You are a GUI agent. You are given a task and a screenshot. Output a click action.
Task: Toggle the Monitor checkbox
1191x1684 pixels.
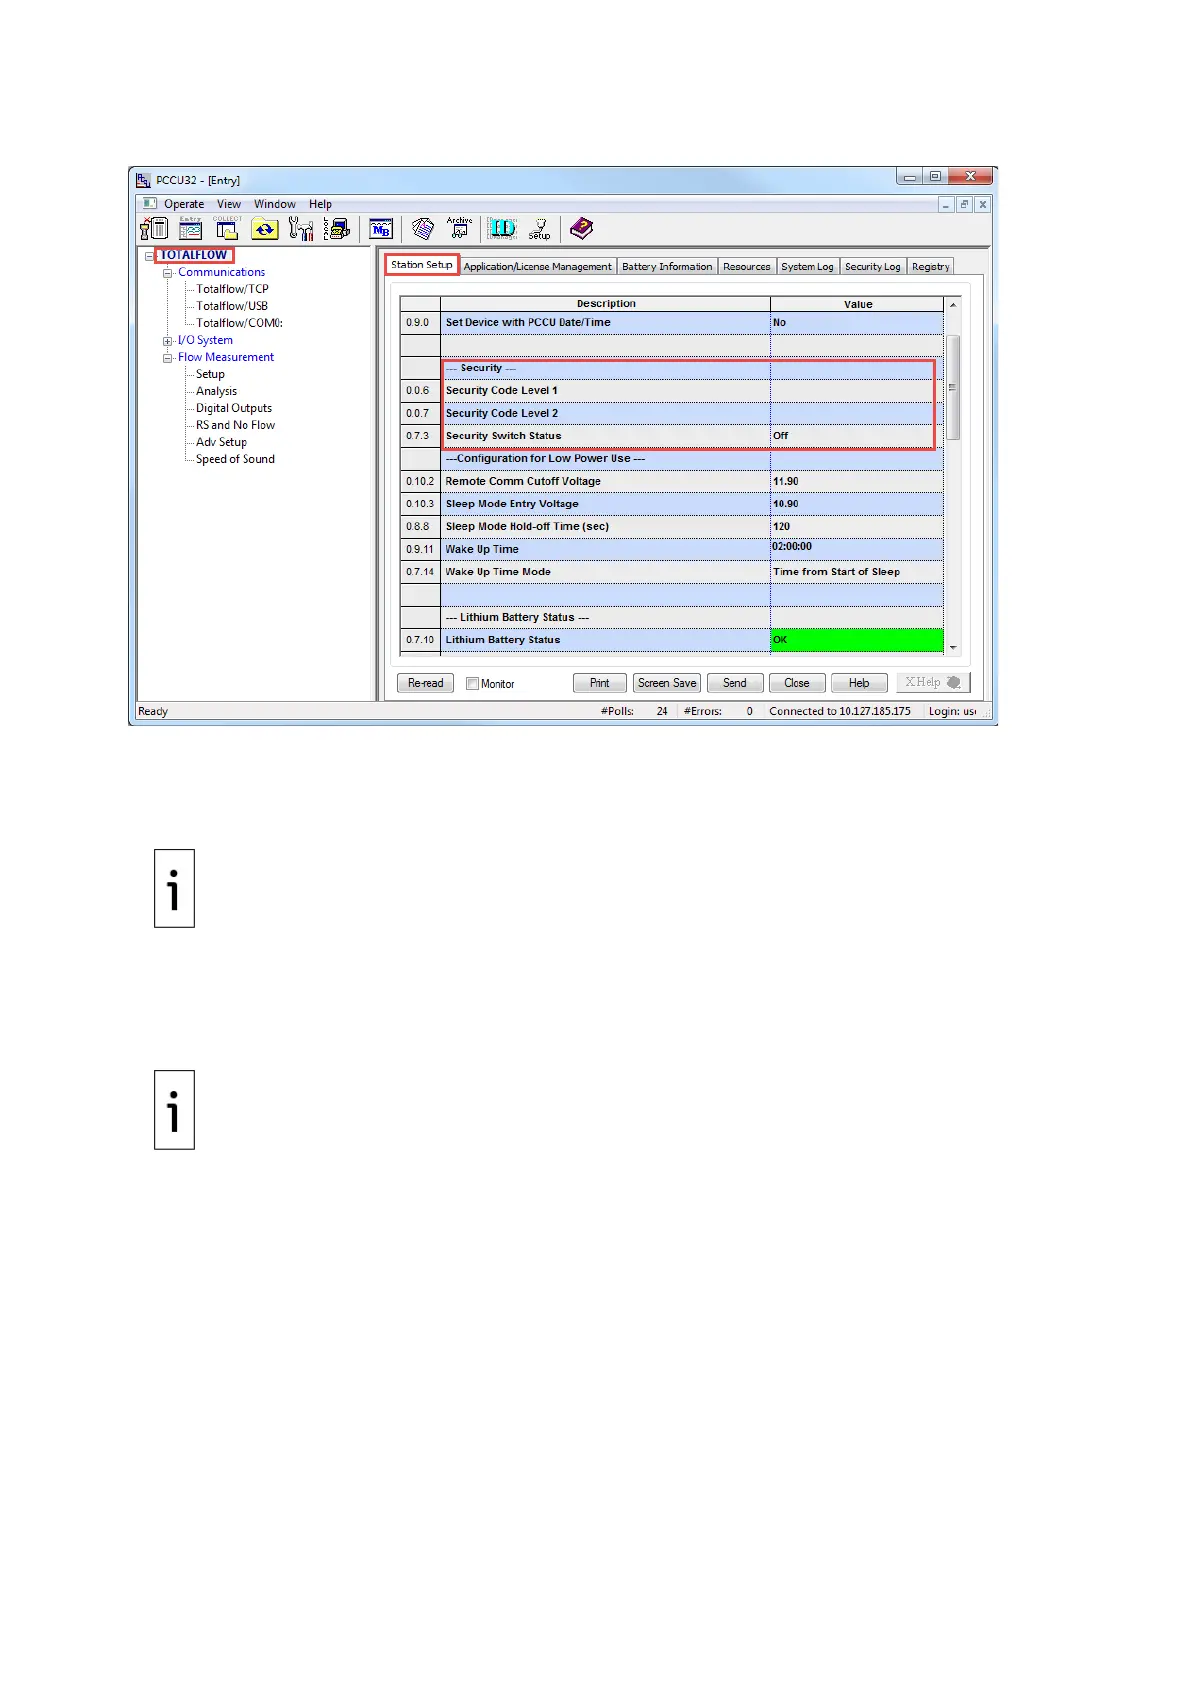(472, 684)
